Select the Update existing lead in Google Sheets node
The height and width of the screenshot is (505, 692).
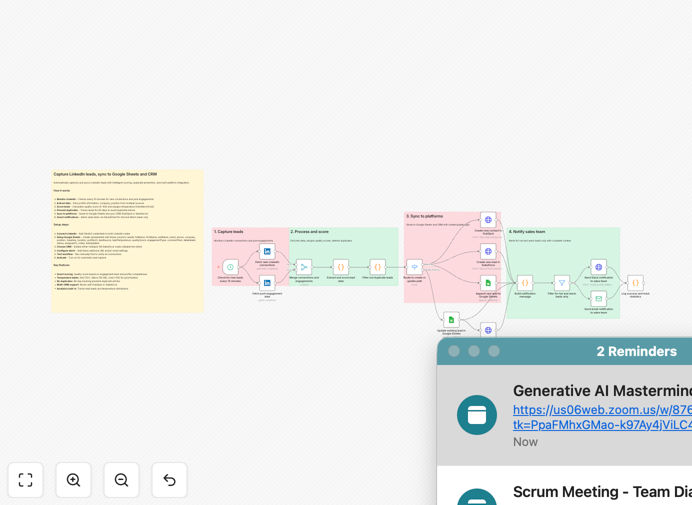[451, 320]
